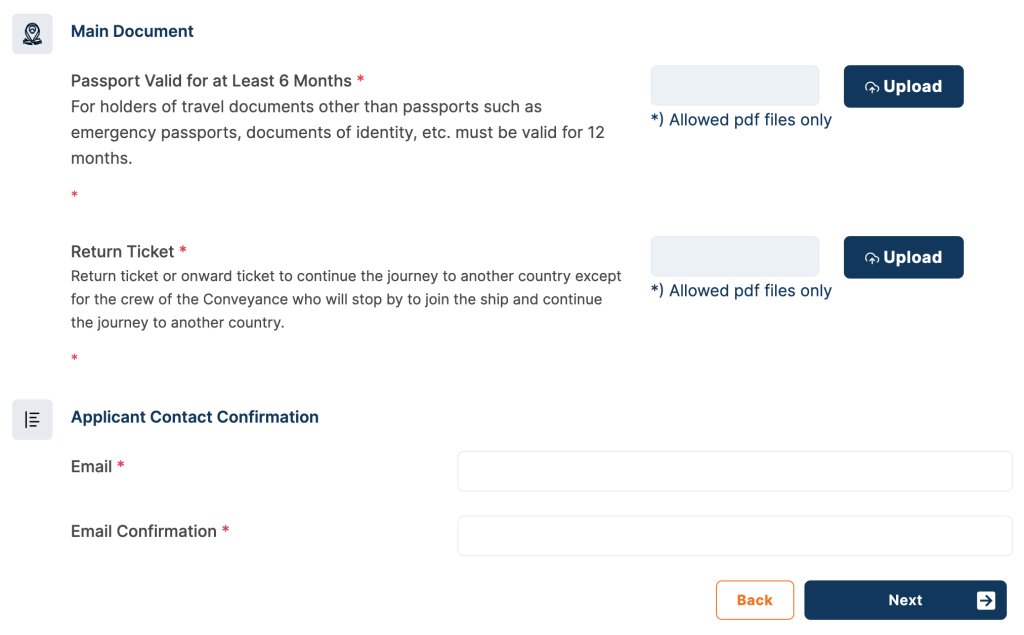Click the cloud icon on passport Upload
Image resolution: width=1024 pixels, height=635 pixels.
click(872, 87)
